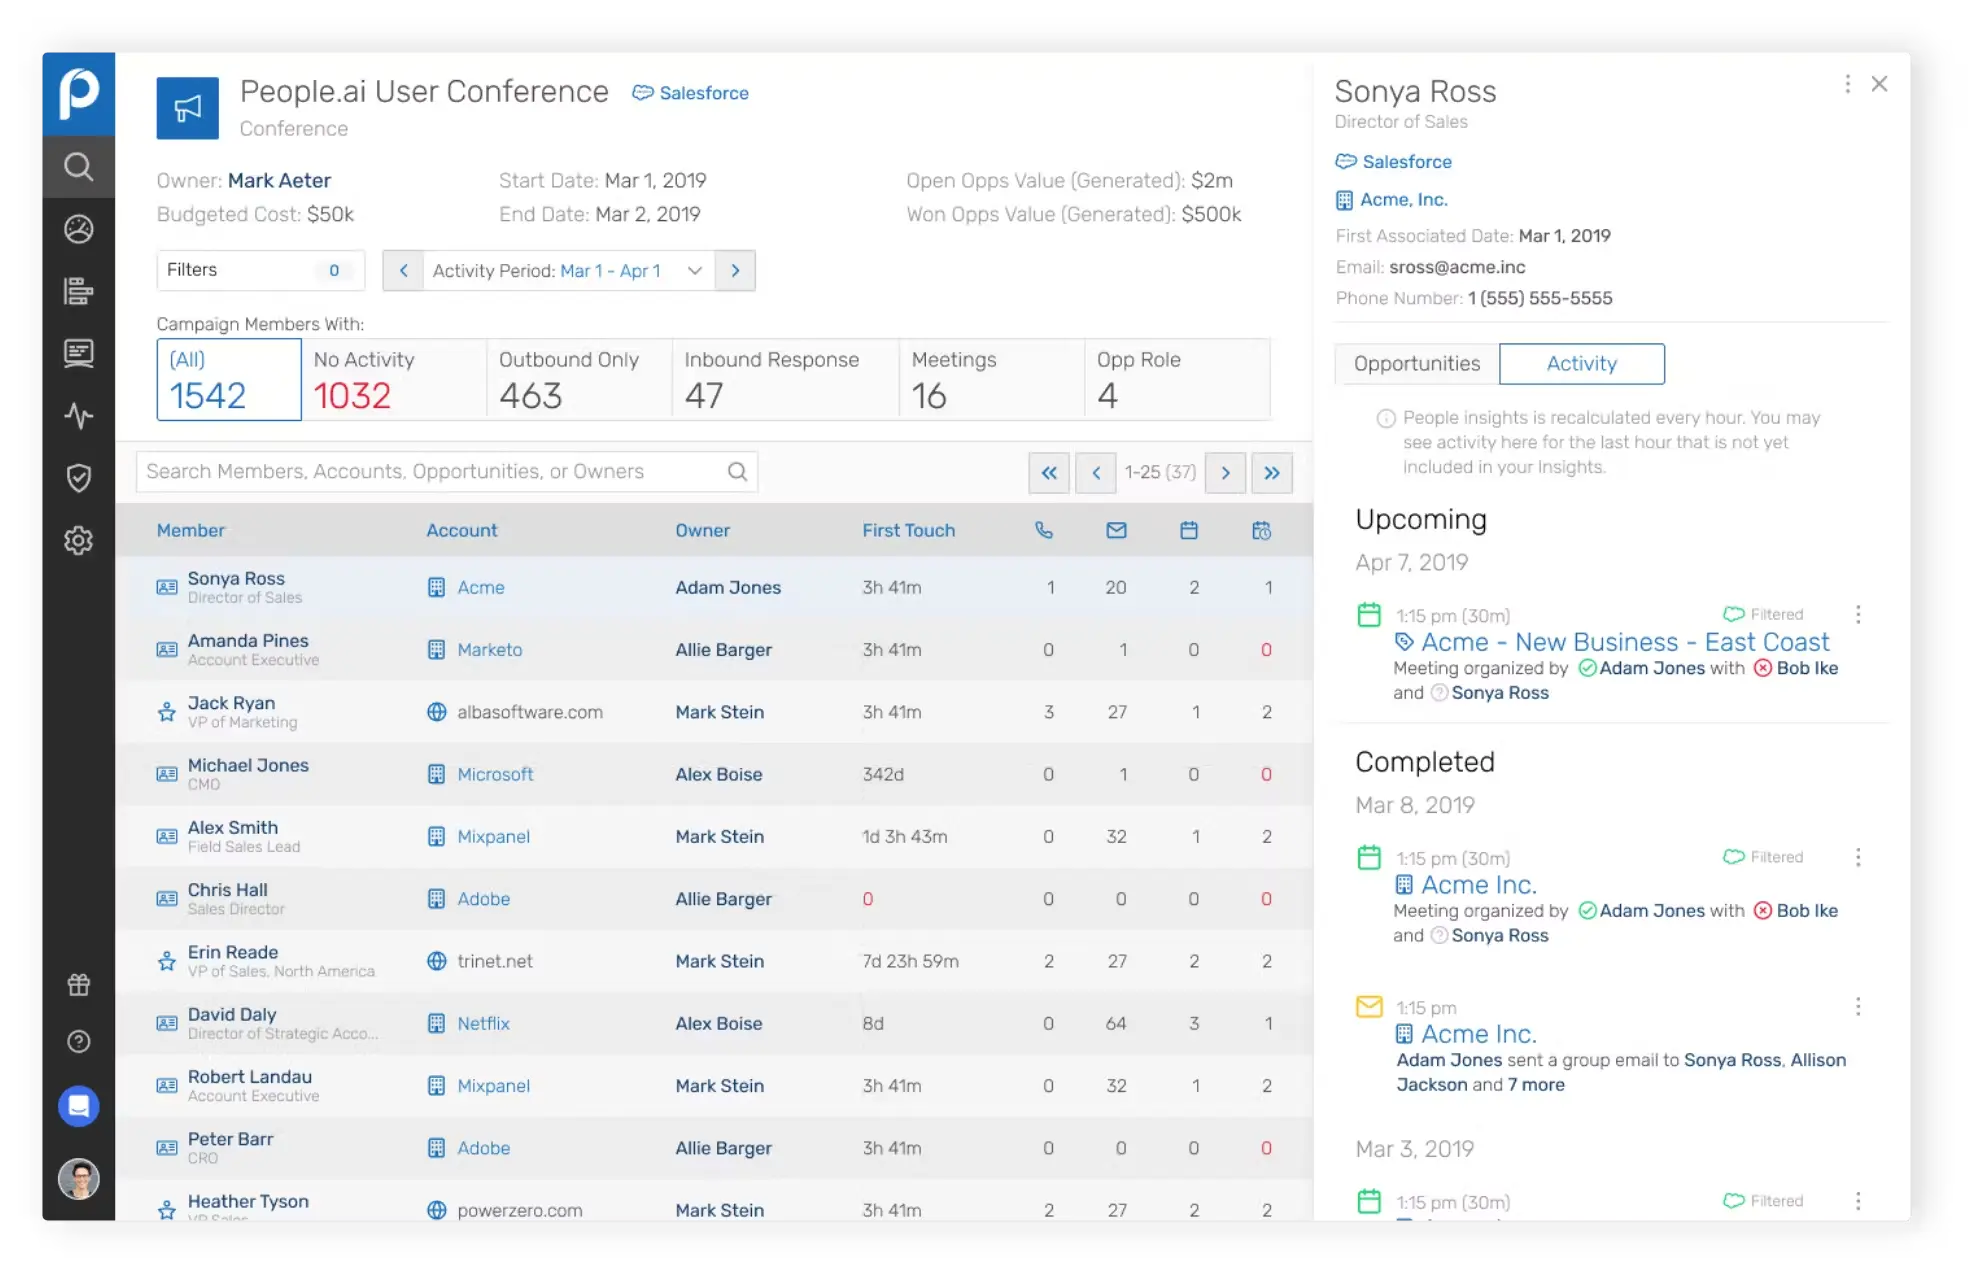Screen dimensions: 1973x1273
Task: Select the No Activity member segment
Action: point(393,379)
